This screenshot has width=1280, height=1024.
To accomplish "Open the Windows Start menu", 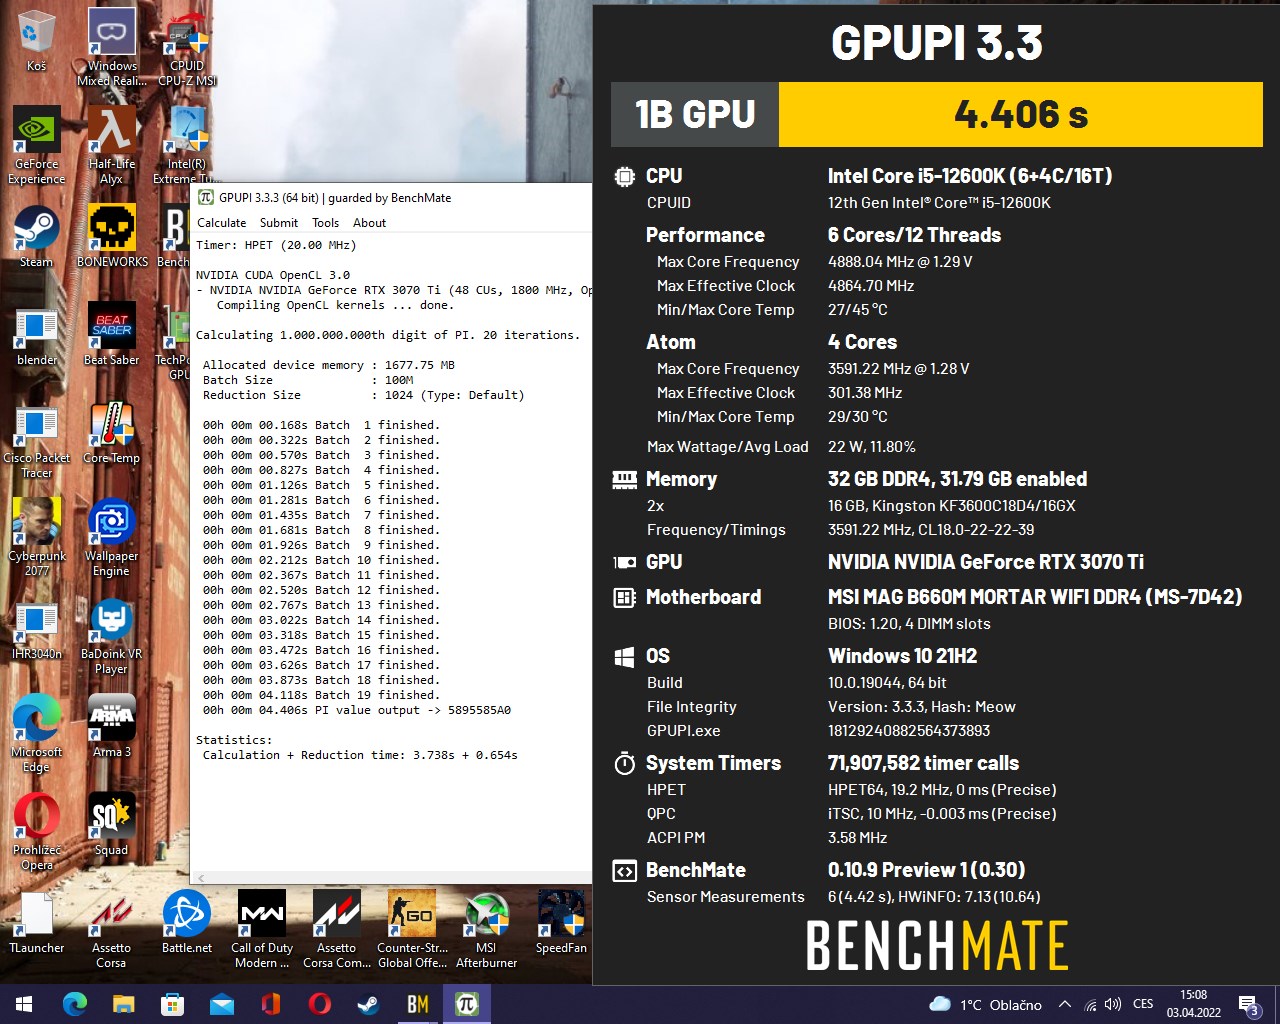I will tap(24, 1004).
